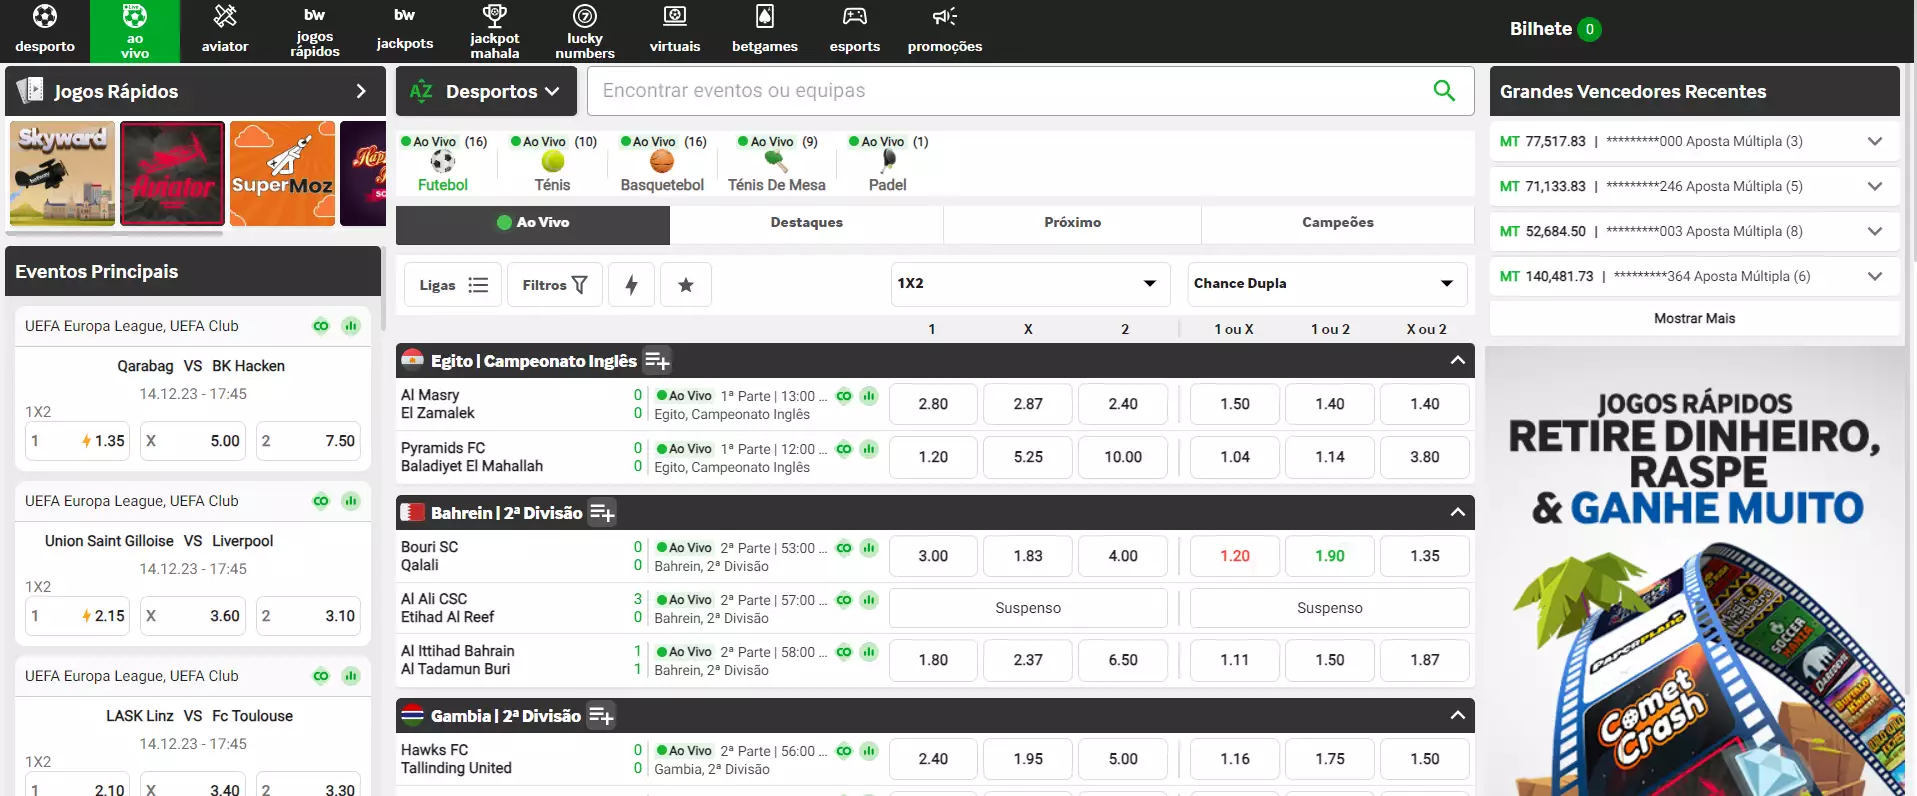Open the Padel sport icon
Screen dimensions: 1917x796
point(887,163)
